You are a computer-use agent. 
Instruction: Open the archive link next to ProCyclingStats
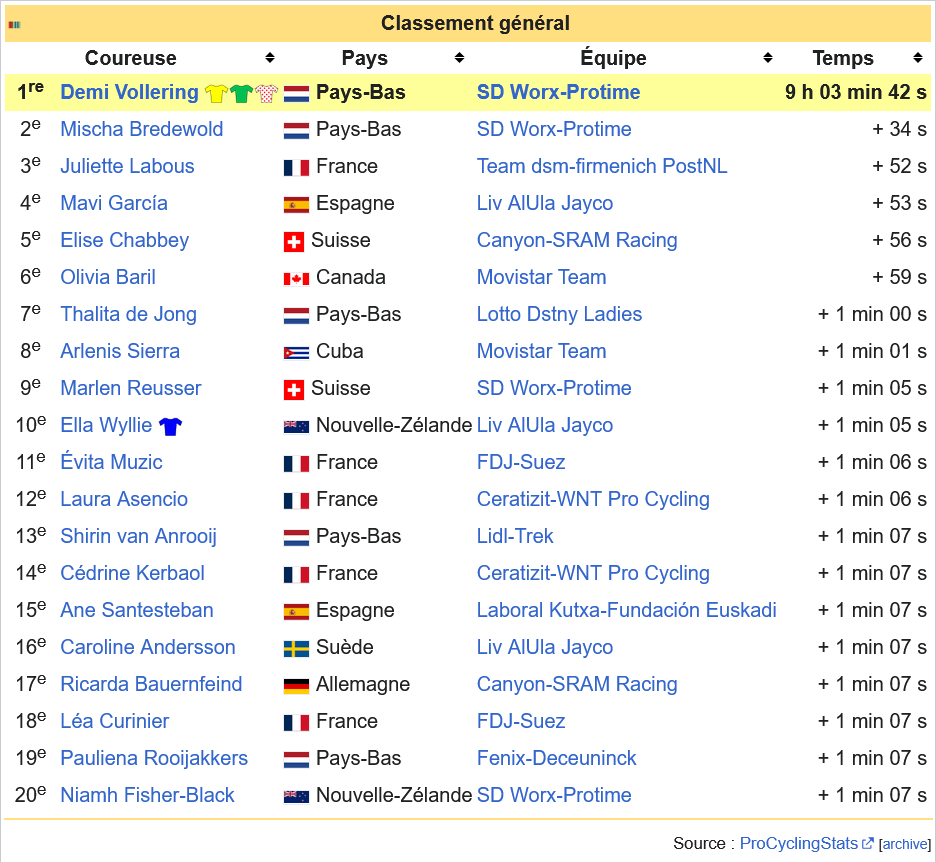pos(905,844)
